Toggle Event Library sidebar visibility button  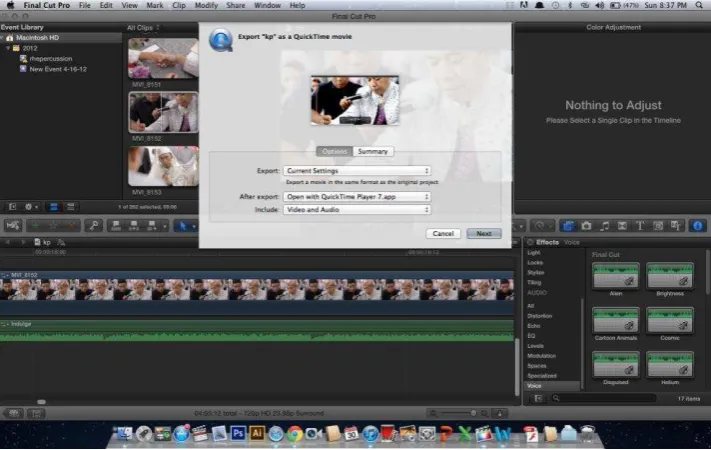coord(12,207)
